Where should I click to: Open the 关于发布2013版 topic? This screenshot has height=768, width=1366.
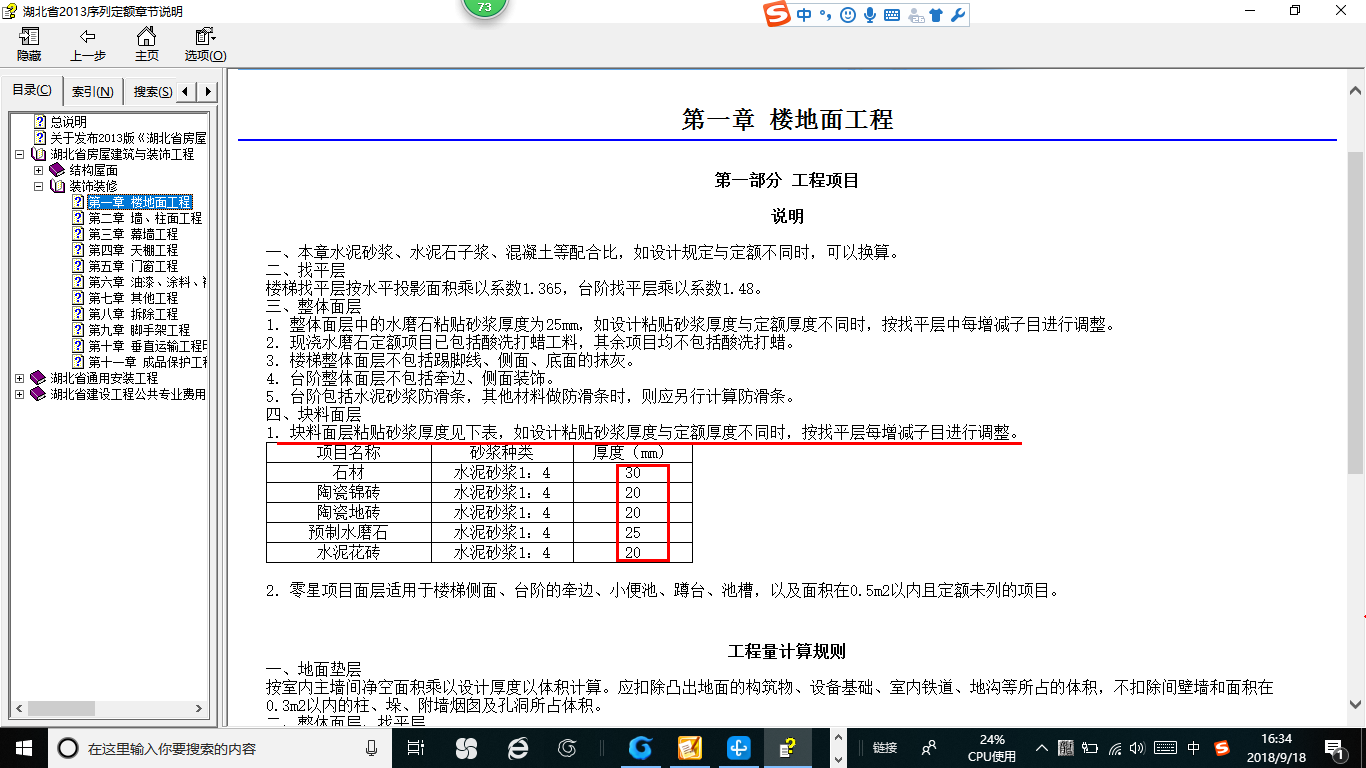128,138
